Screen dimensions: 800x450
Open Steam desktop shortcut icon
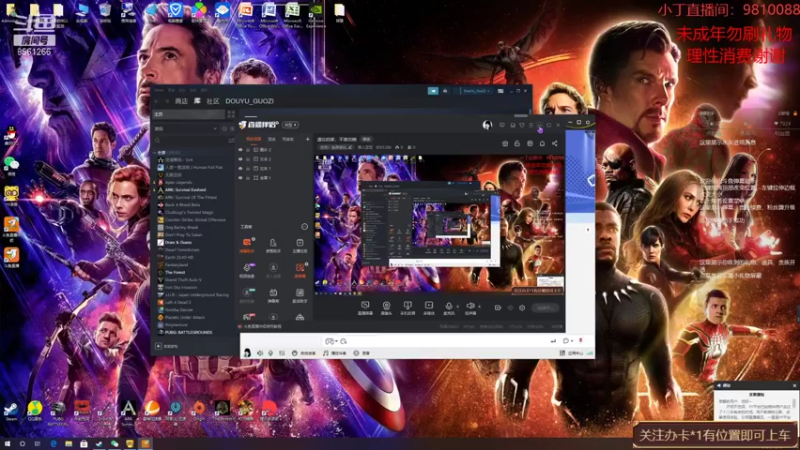[11, 410]
